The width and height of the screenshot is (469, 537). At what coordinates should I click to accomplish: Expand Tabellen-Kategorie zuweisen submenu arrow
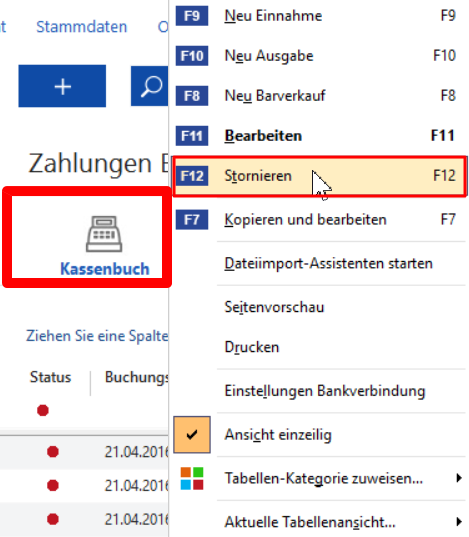tap(459, 478)
